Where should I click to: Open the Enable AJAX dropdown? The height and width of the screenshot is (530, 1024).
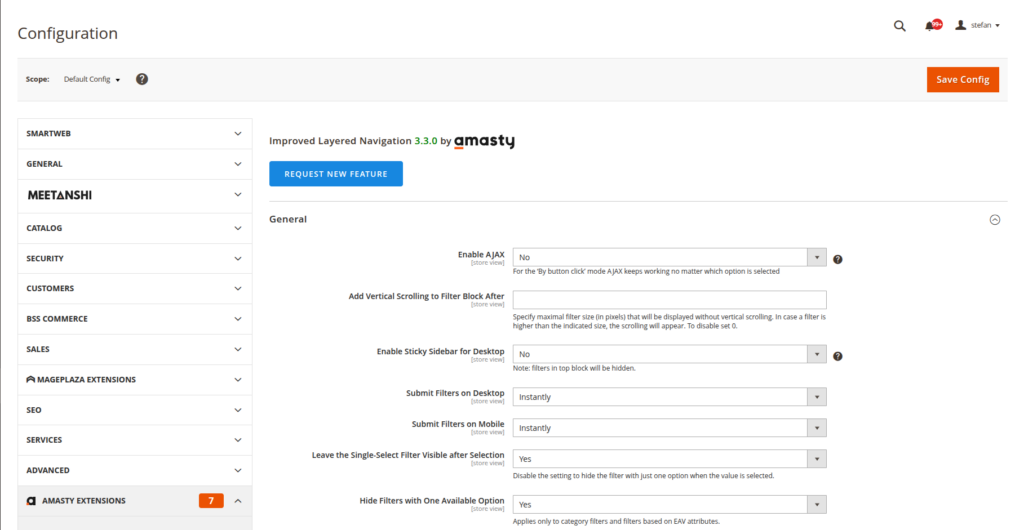(x=669, y=258)
